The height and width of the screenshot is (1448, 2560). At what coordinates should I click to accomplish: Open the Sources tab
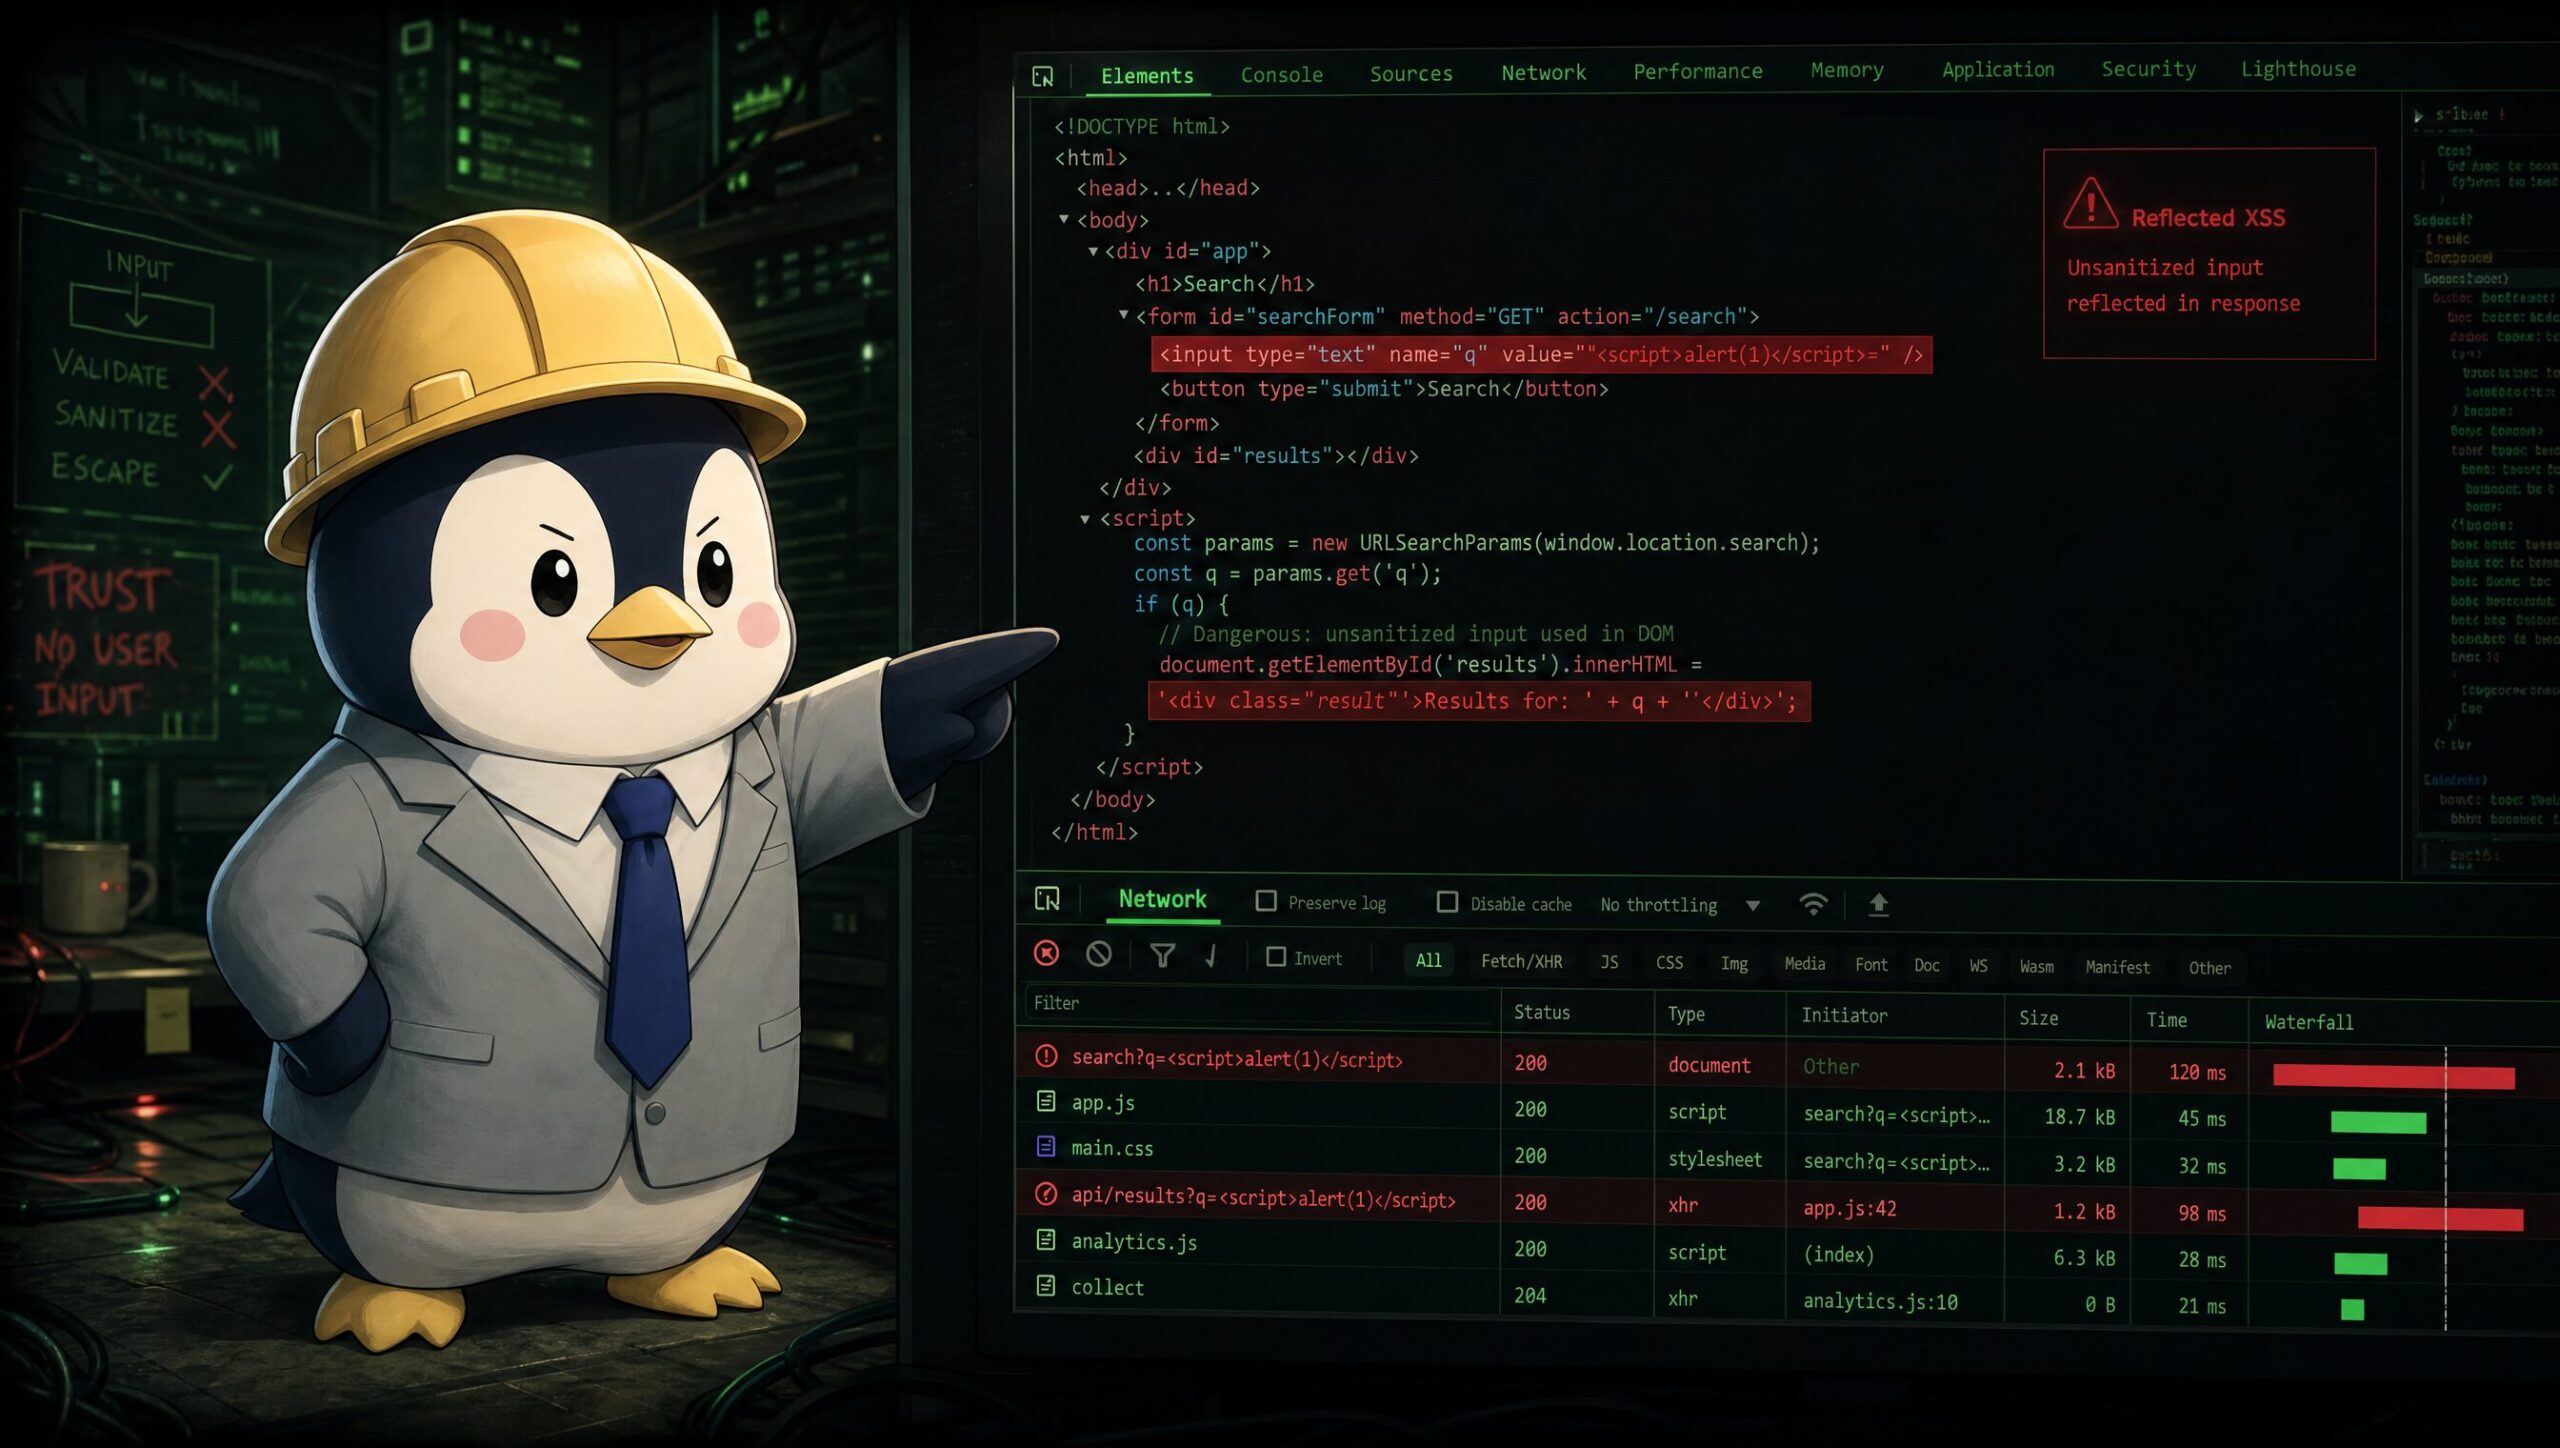tap(1411, 74)
